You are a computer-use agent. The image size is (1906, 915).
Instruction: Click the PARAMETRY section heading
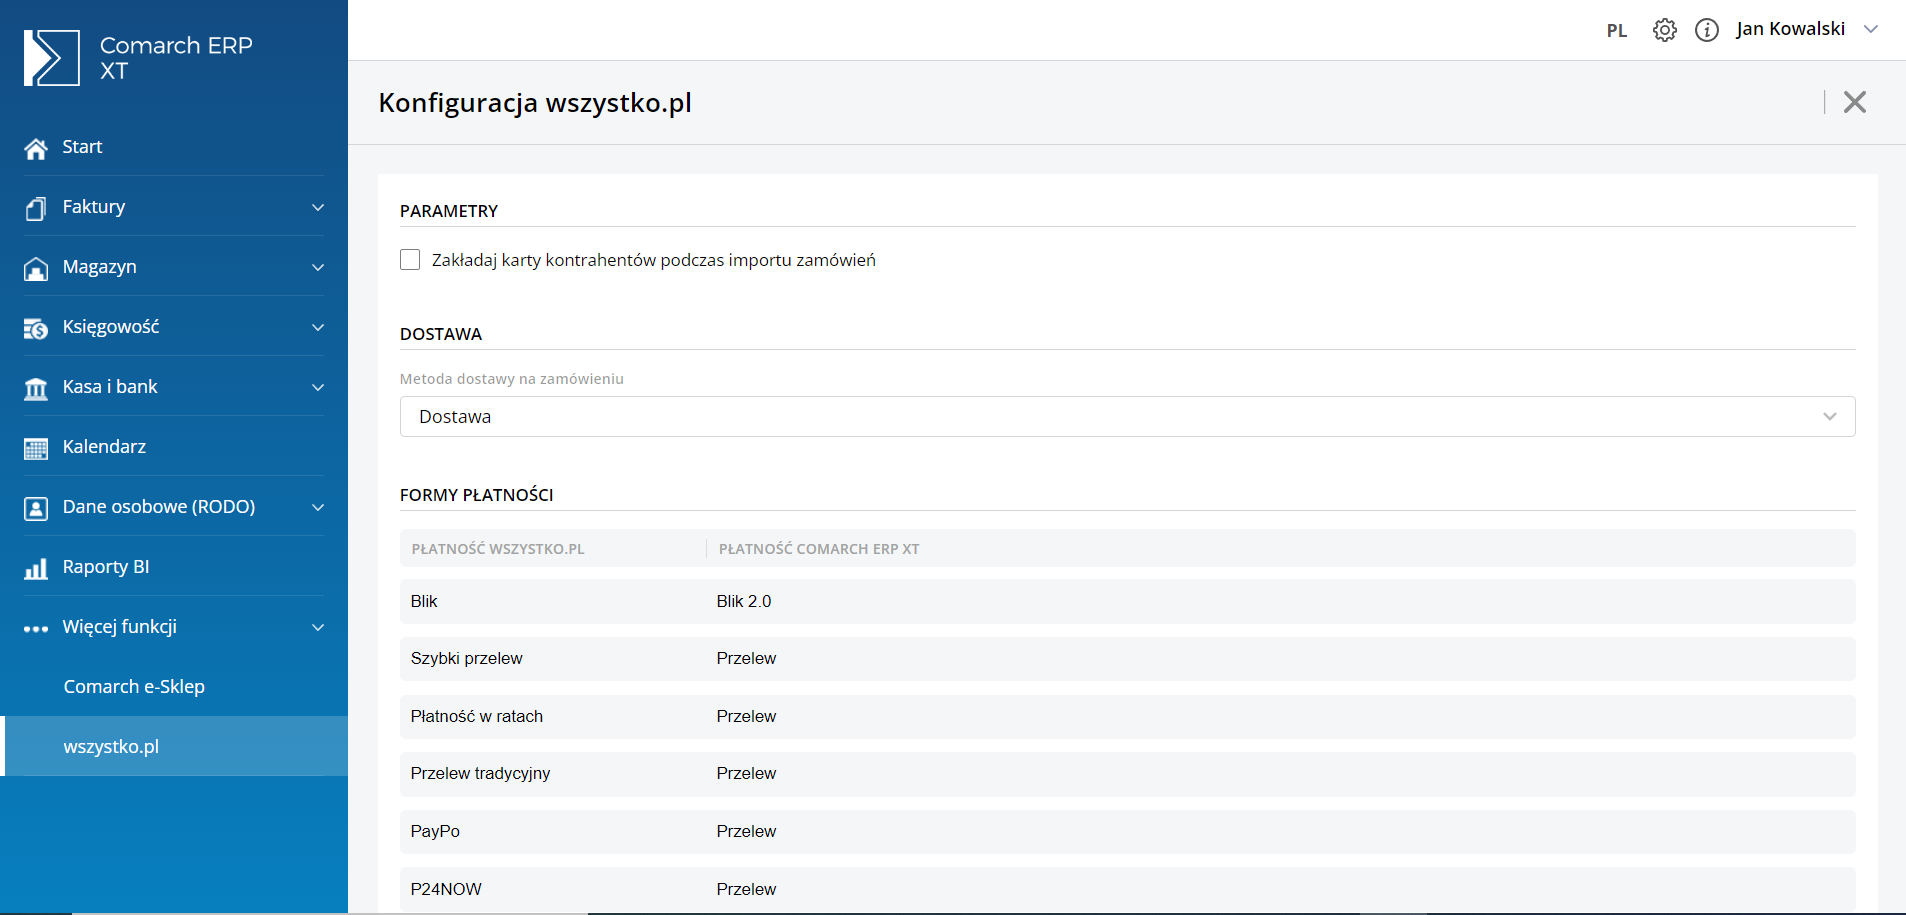coord(449,211)
